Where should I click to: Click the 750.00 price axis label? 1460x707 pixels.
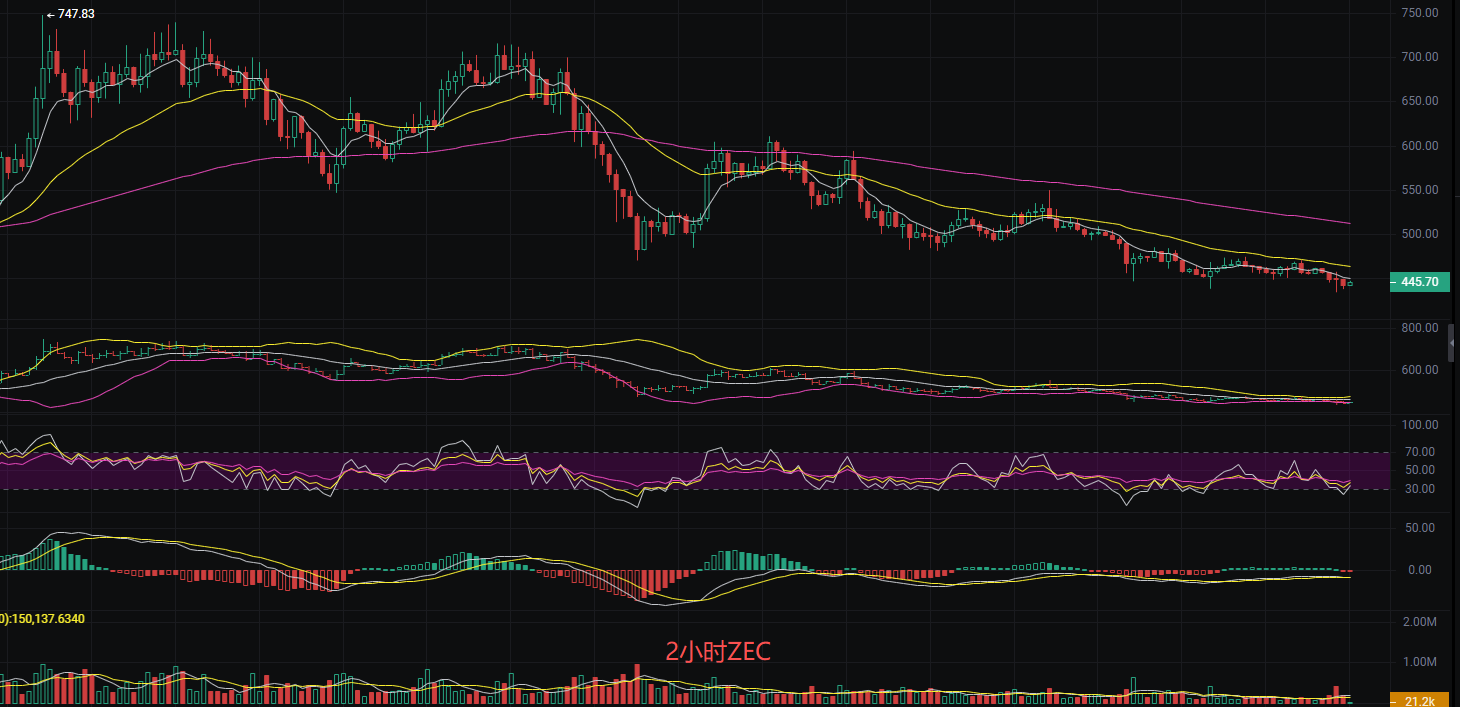(x=1420, y=13)
